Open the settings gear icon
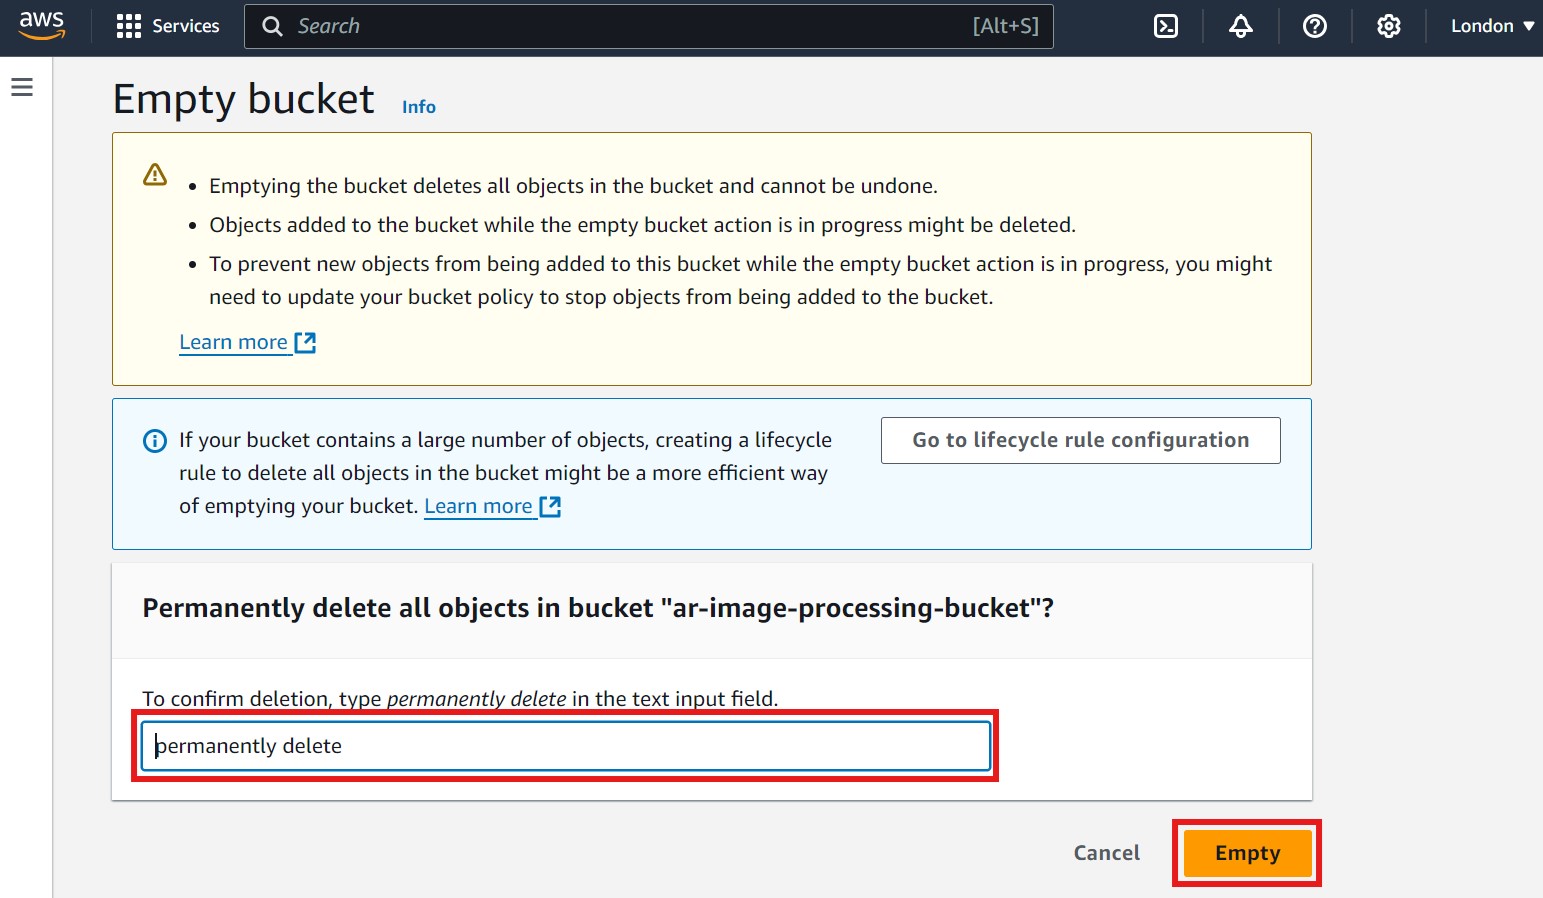The image size is (1543, 898). click(1389, 27)
